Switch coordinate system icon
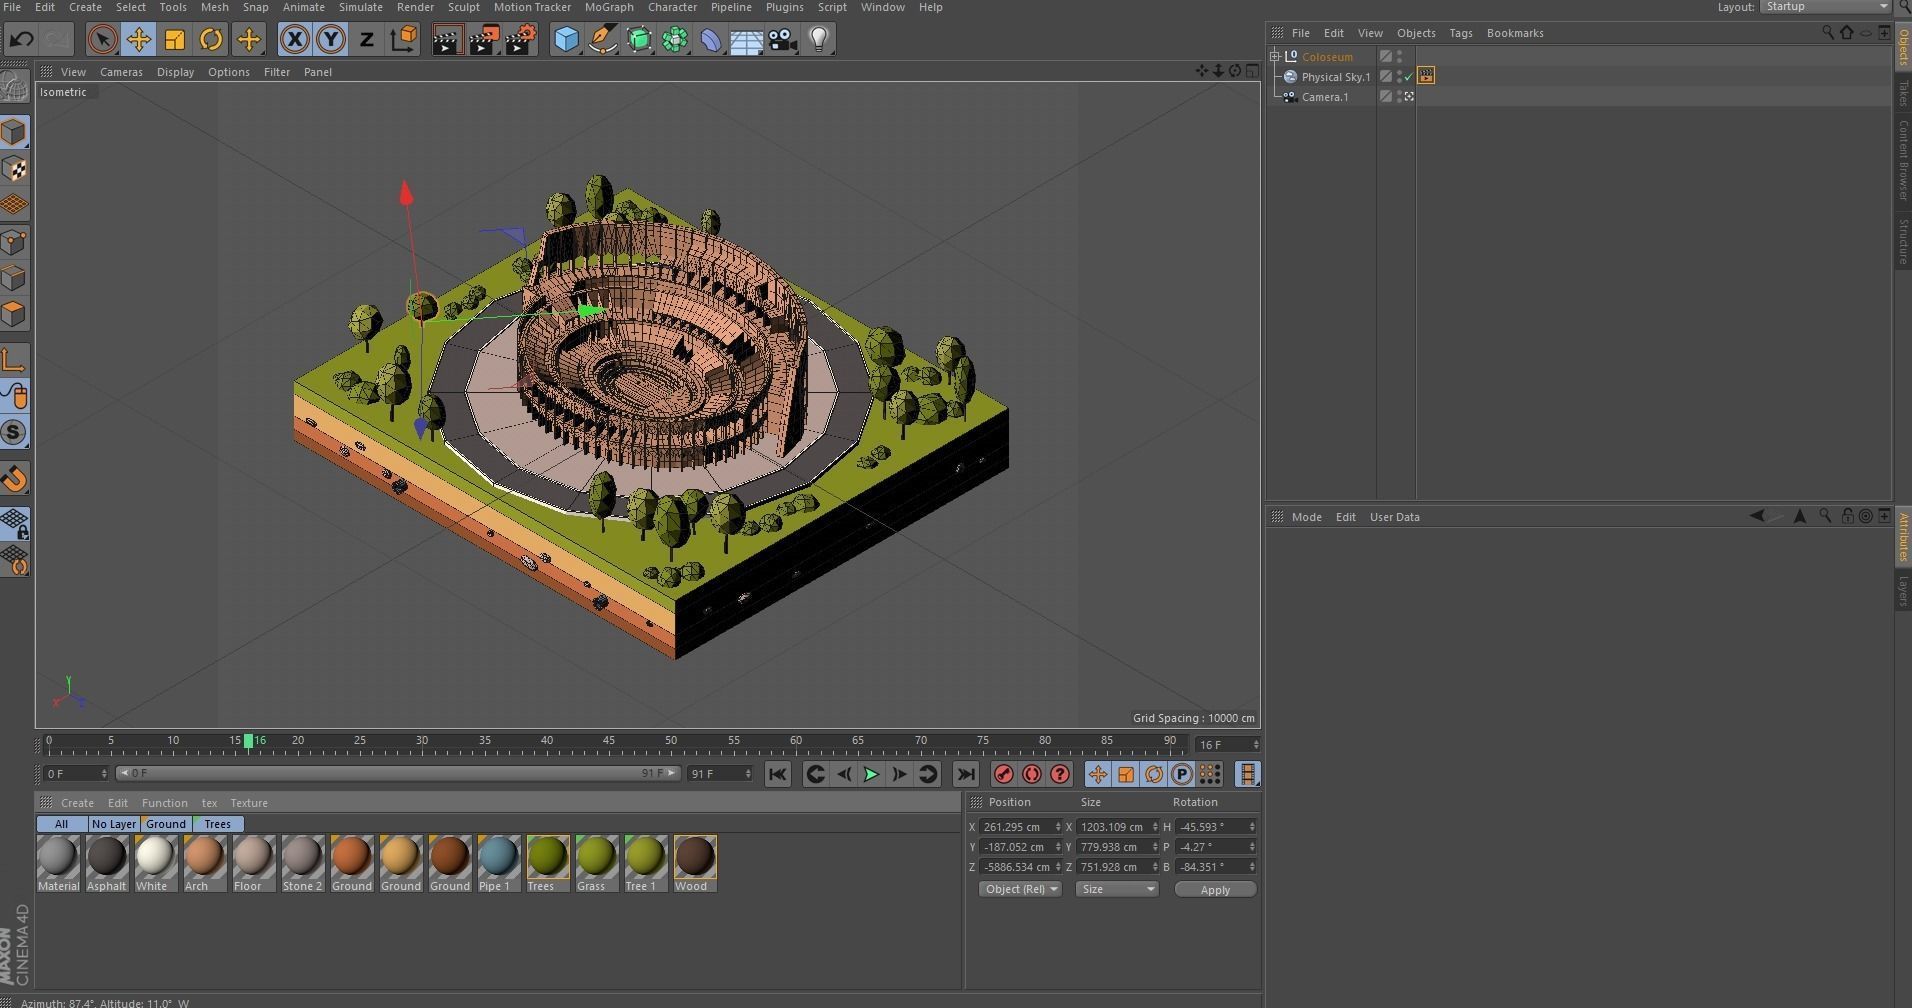Image resolution: width=1912 pixels, height=1008 pixels. (404, 40)
